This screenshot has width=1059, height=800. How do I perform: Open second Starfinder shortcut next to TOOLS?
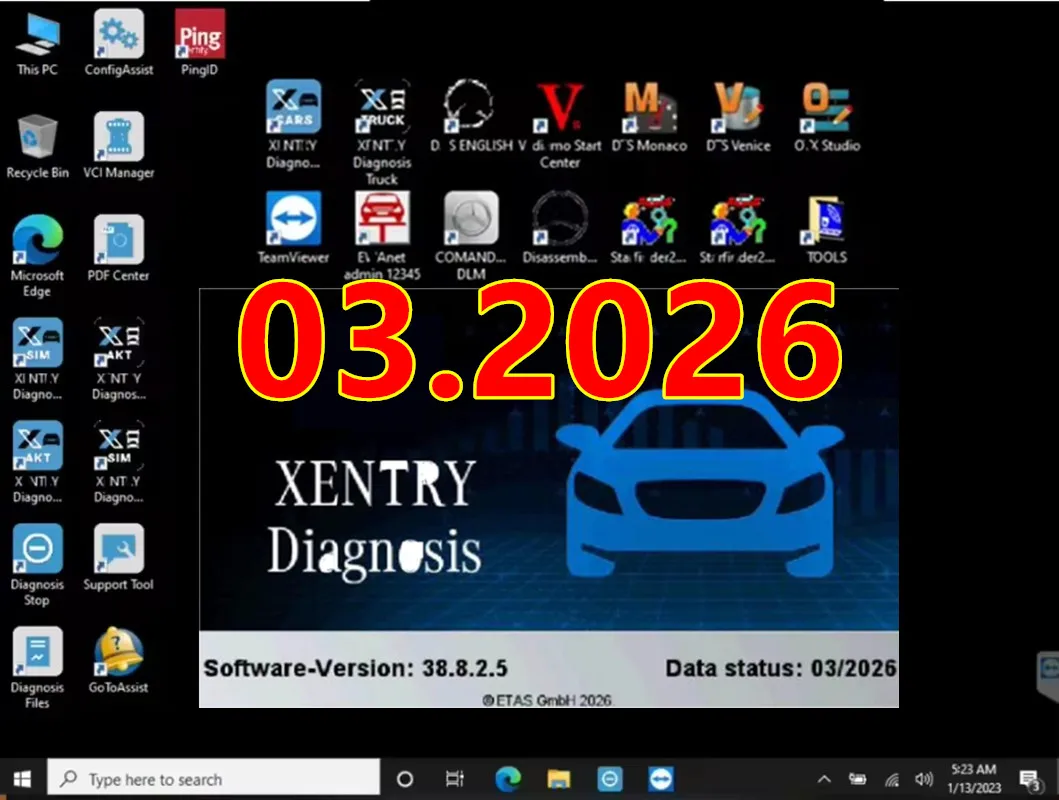(738, 228)
